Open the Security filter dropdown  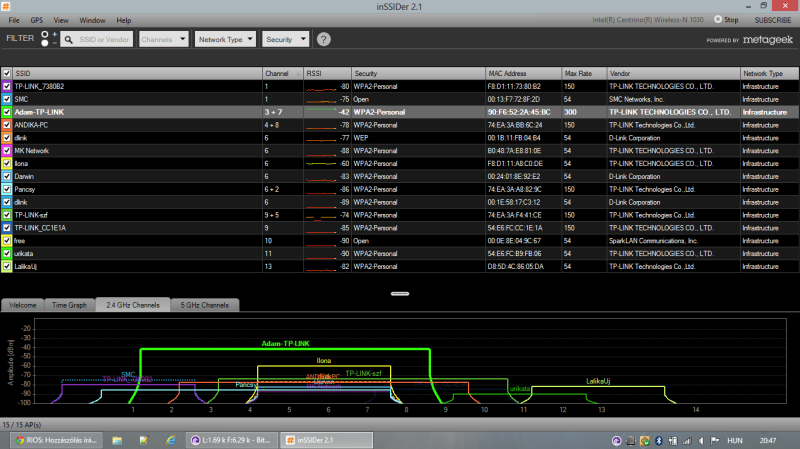click(286, 39)
